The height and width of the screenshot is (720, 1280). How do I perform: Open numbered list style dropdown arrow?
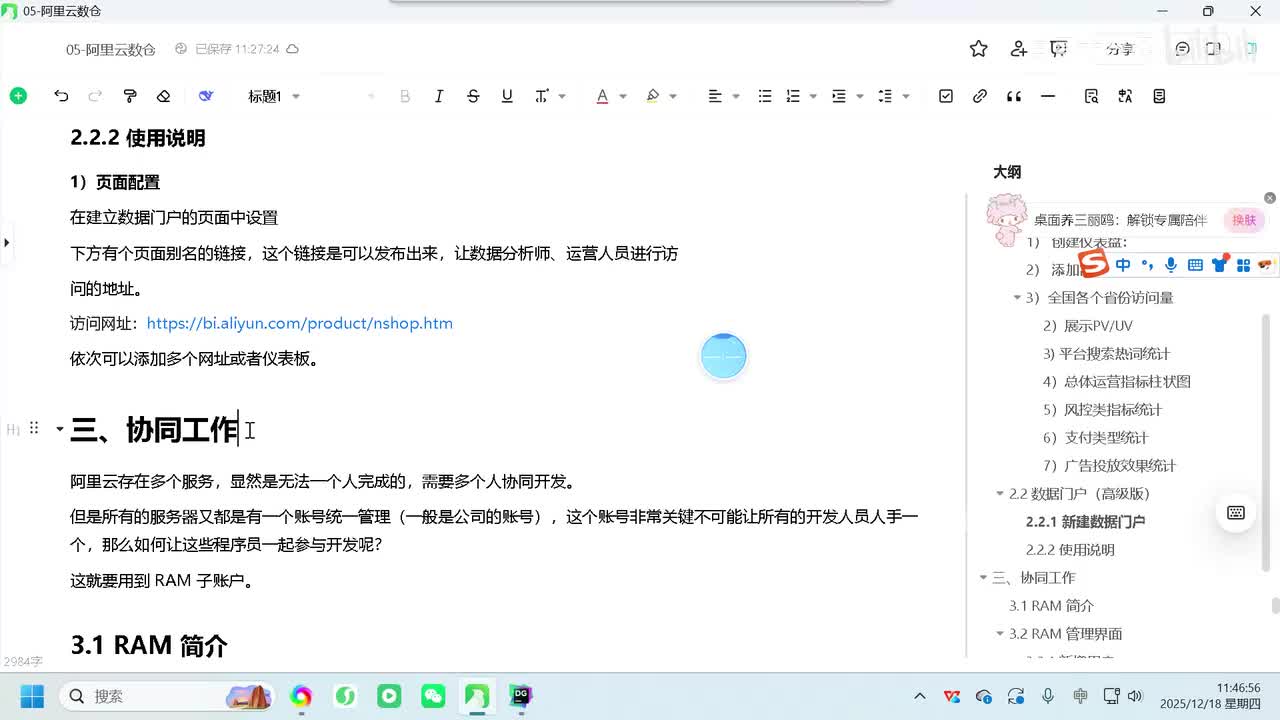click(813, 96)
